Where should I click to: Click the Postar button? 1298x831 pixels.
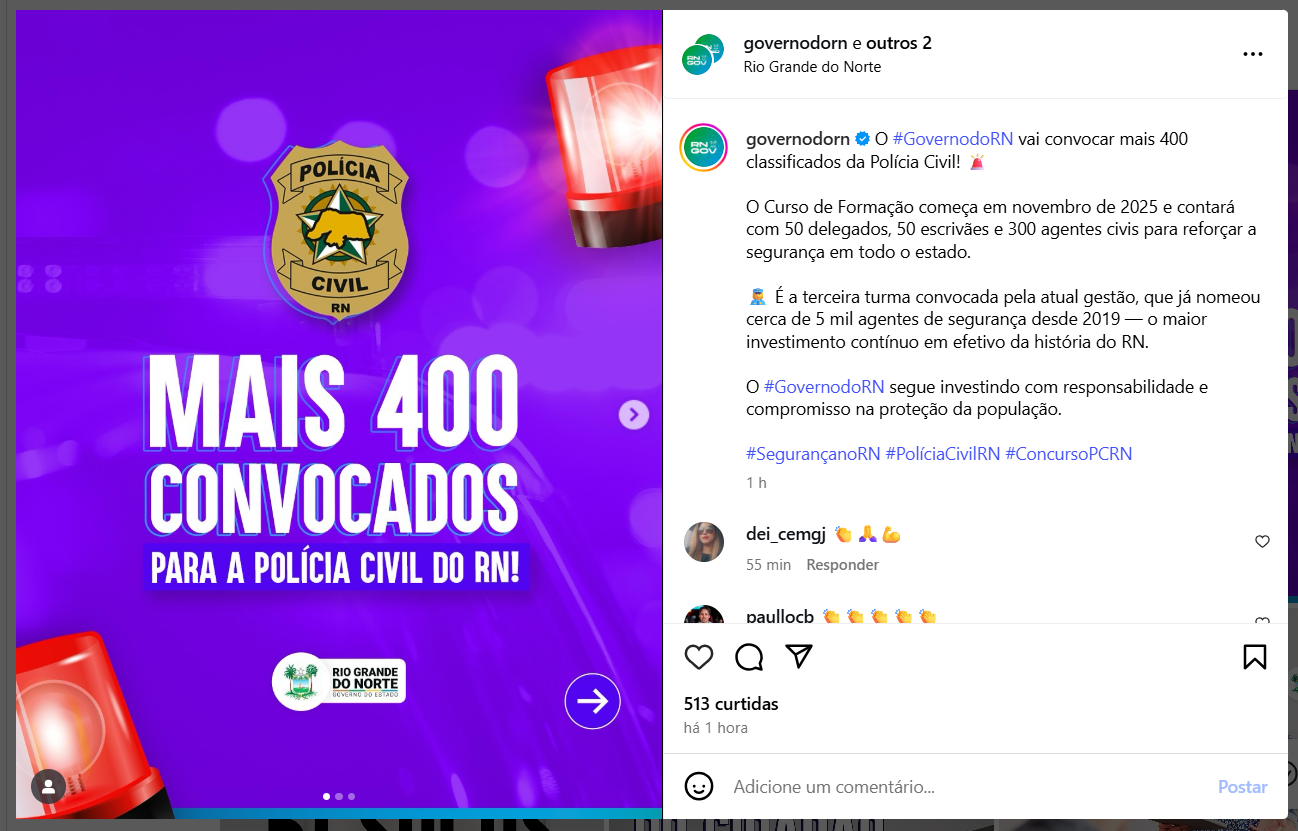(1243, 787)
